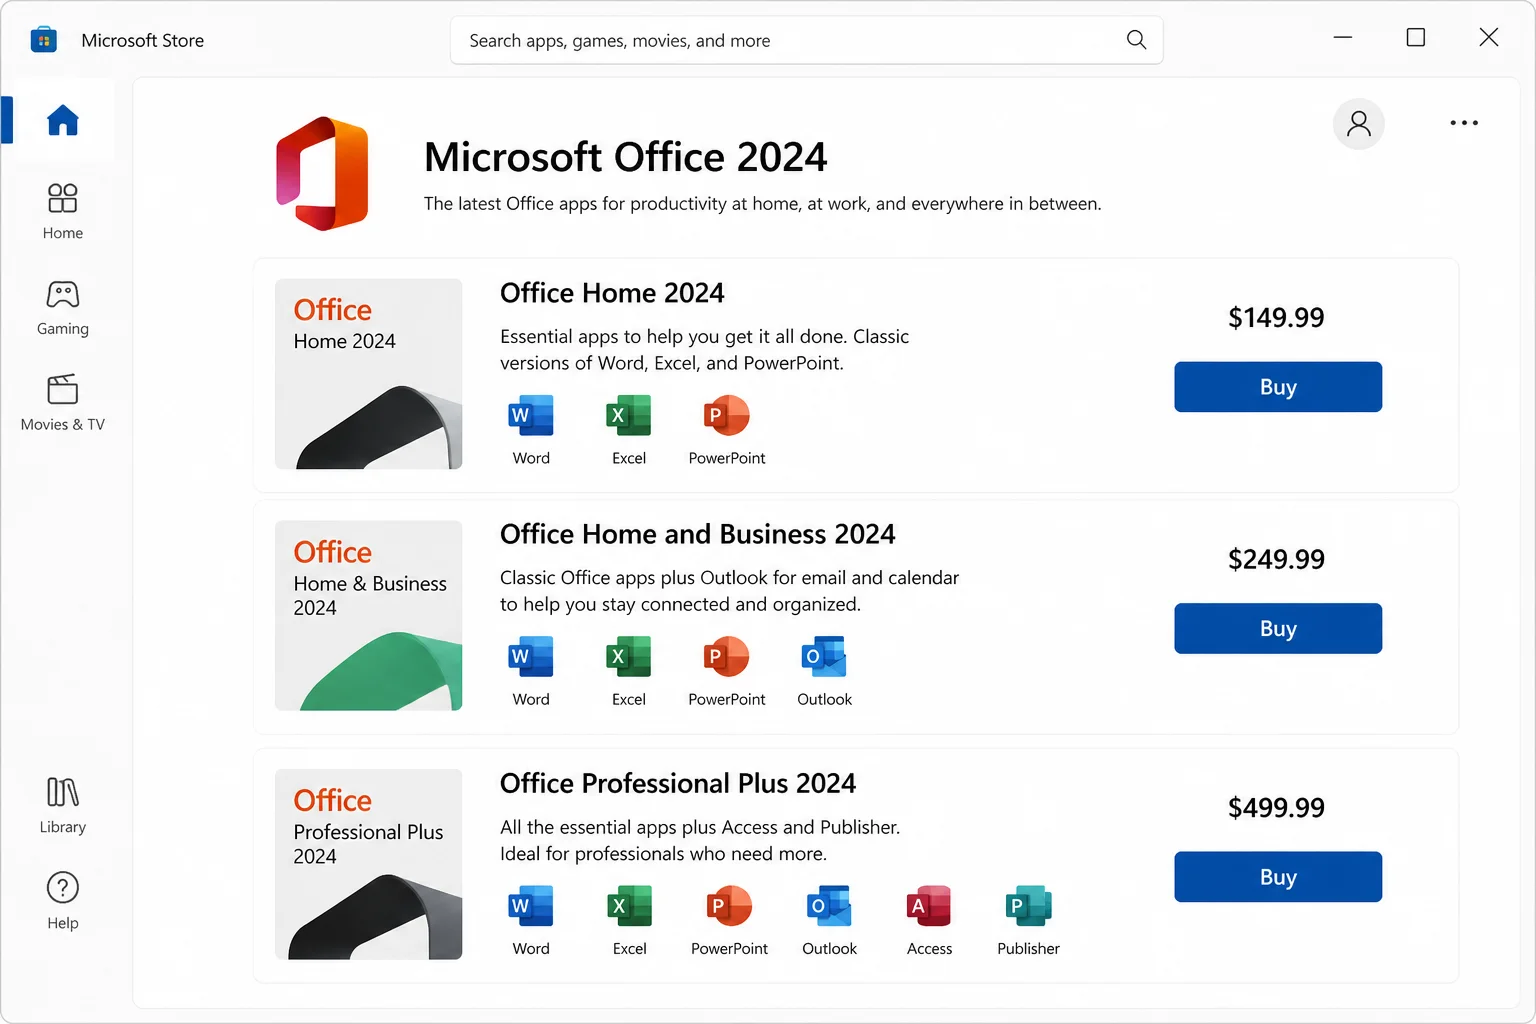1536x1024 pixels.
Task: Buy Office Home 2024 for $149.99
Action: click(1278, 387)
